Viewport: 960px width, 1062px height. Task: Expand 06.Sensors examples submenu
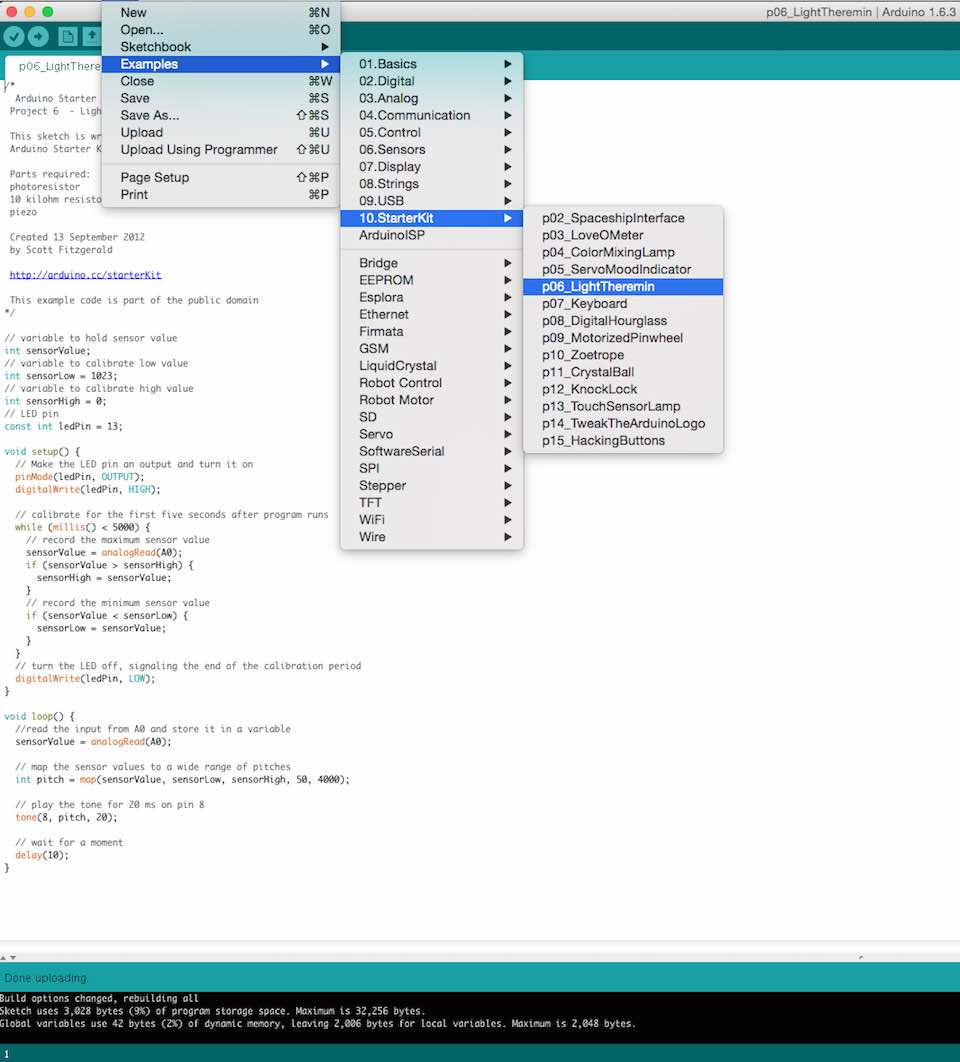click(x=432, y=149)
